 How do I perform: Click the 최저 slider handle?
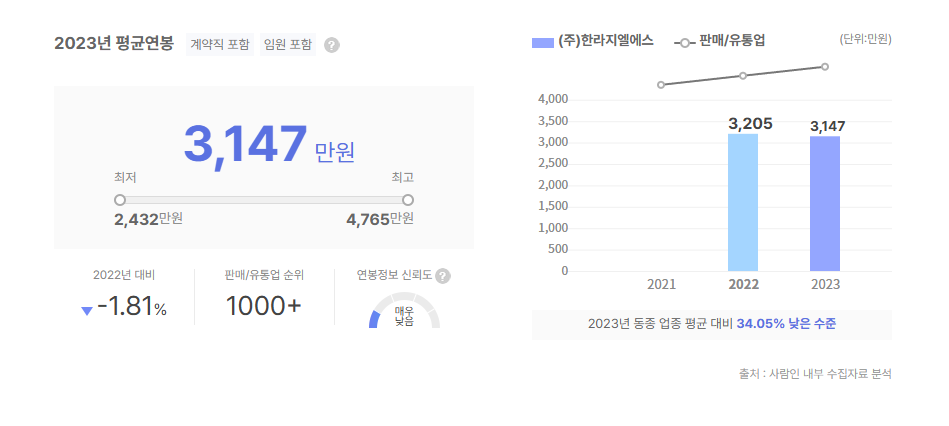pyautogui.click(x=120, y=200)
